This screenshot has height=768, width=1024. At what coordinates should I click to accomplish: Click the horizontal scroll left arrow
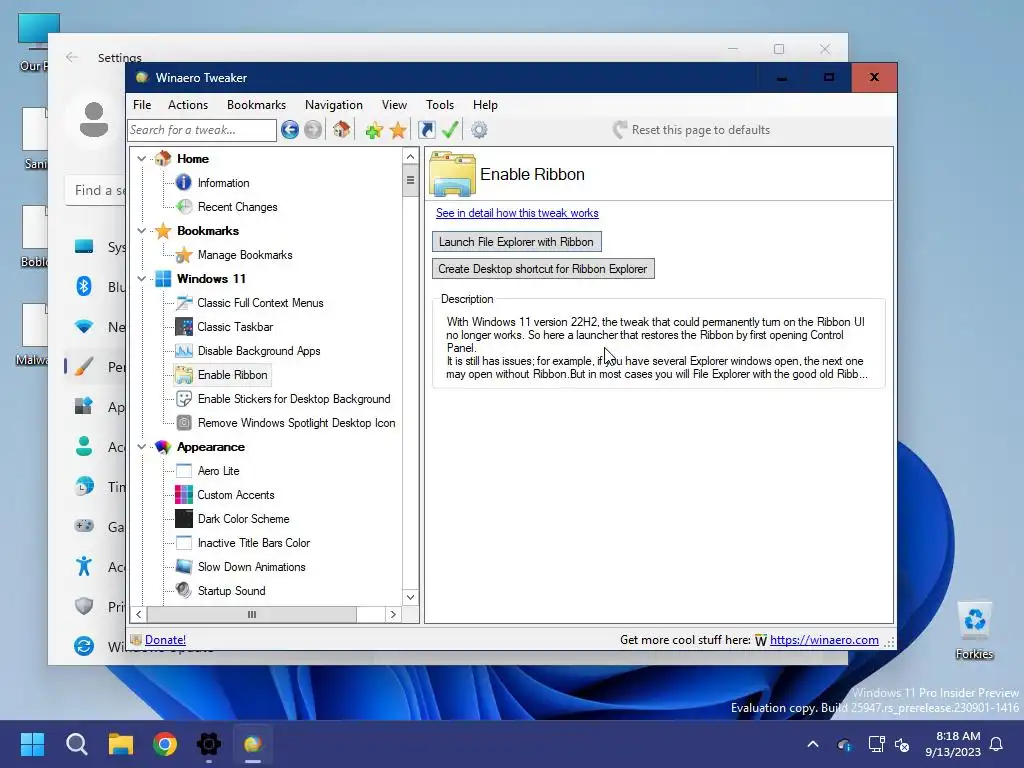(138, 615)
